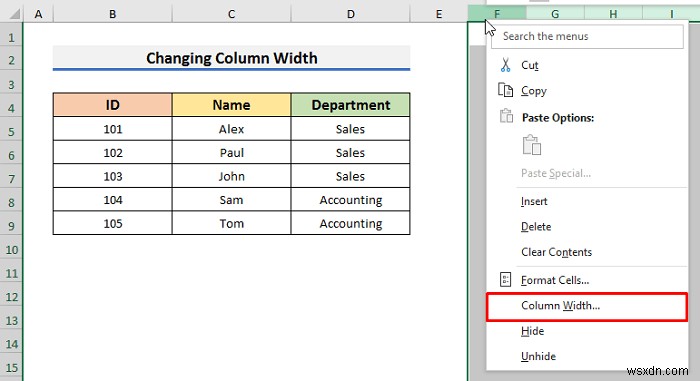Select column B header
Screen dimensions: 700x381
(x=112, y=14)
